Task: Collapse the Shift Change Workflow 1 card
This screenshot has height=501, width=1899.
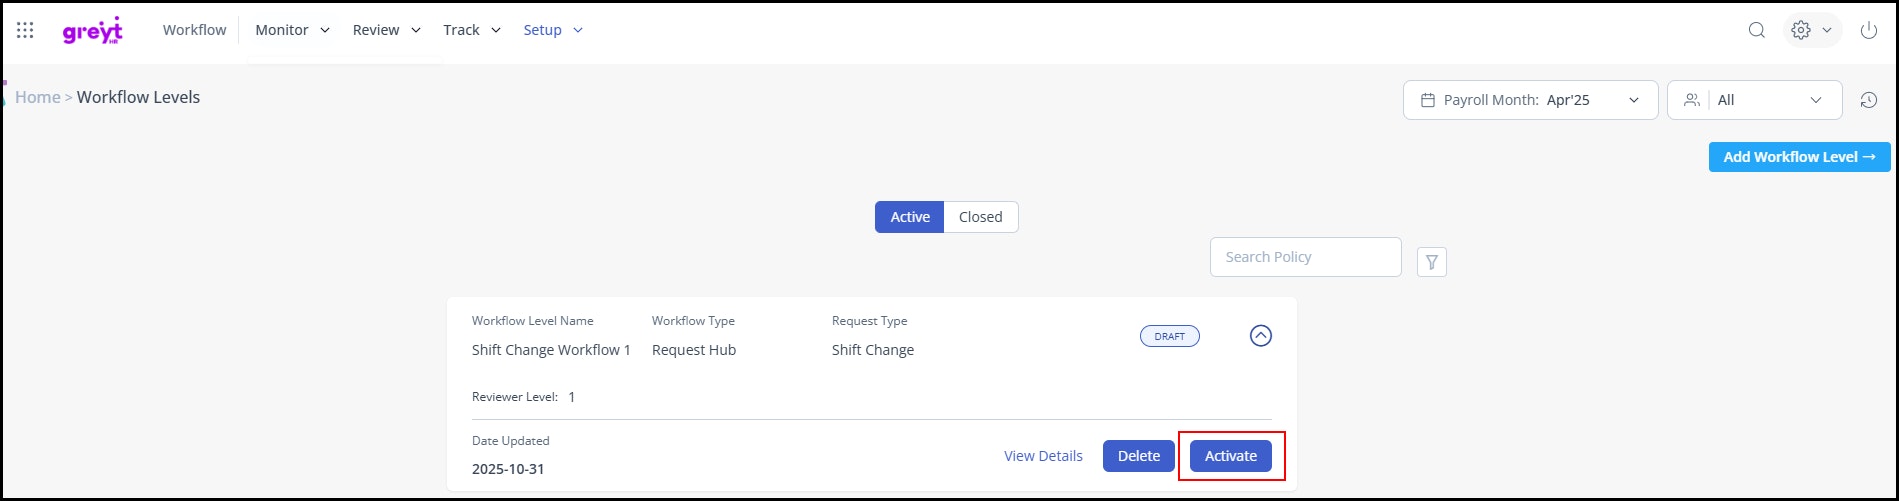Action: 1260,336
